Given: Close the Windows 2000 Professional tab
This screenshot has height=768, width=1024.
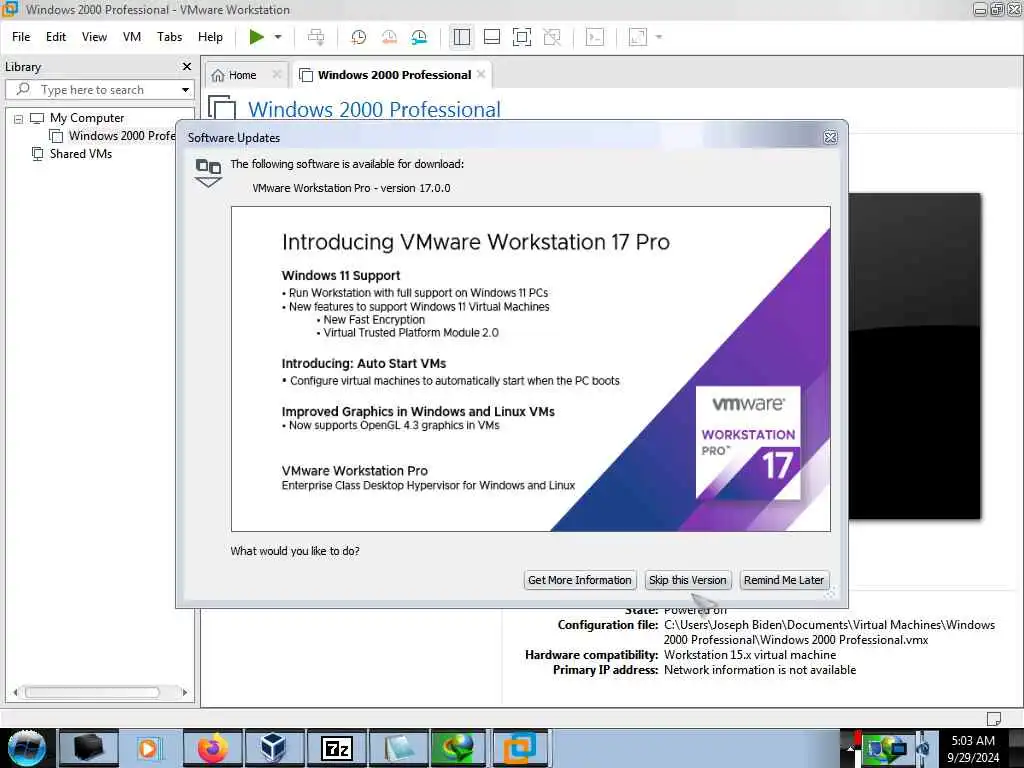Looking at the screenshot, I should pos(481,74).
